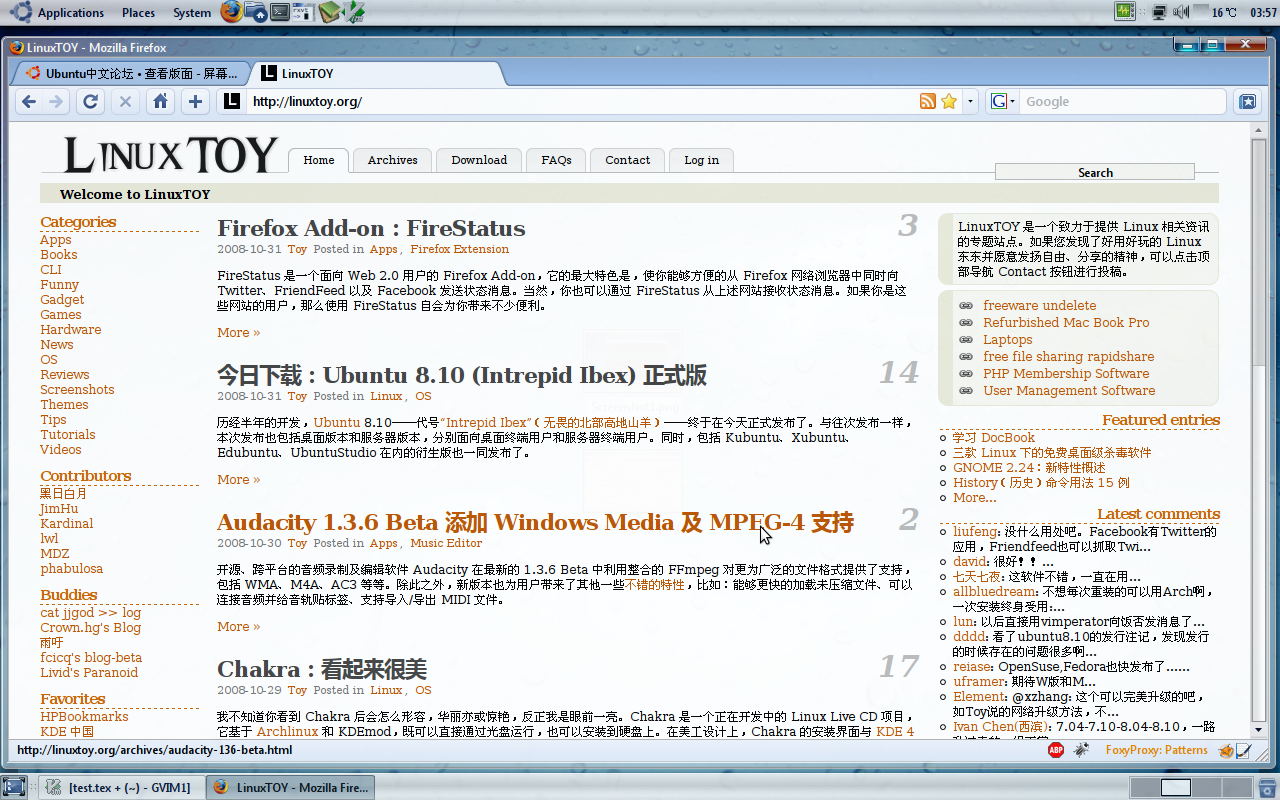Screen dimensions: 1280x800
Task: Open the Archives tab on LinuxTOY
Action: 392,160
